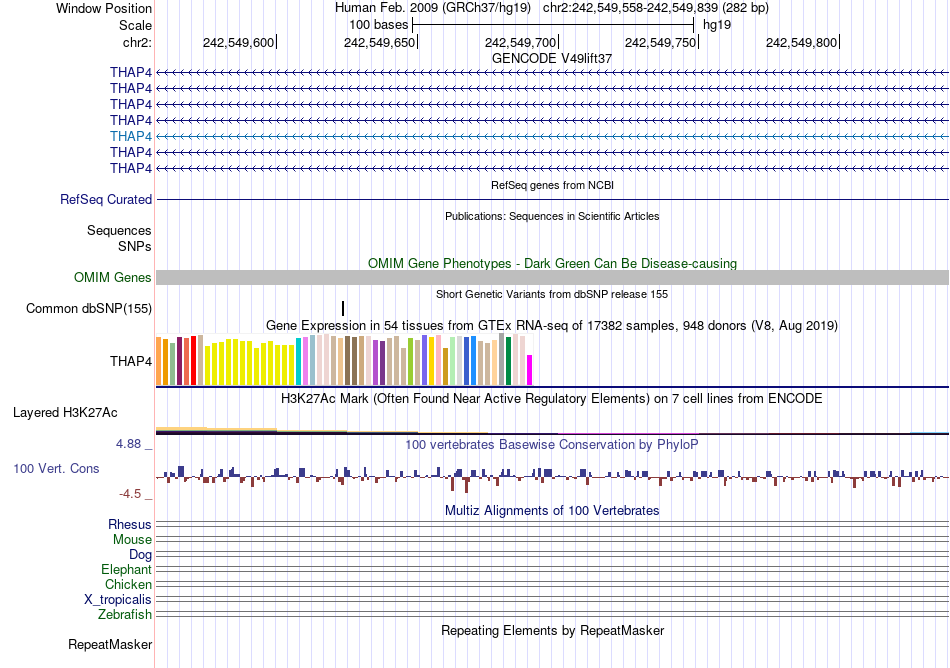Open the Layered H3K27Ac track label
Screen dimensions: 950x668
[x=65, y=412]
